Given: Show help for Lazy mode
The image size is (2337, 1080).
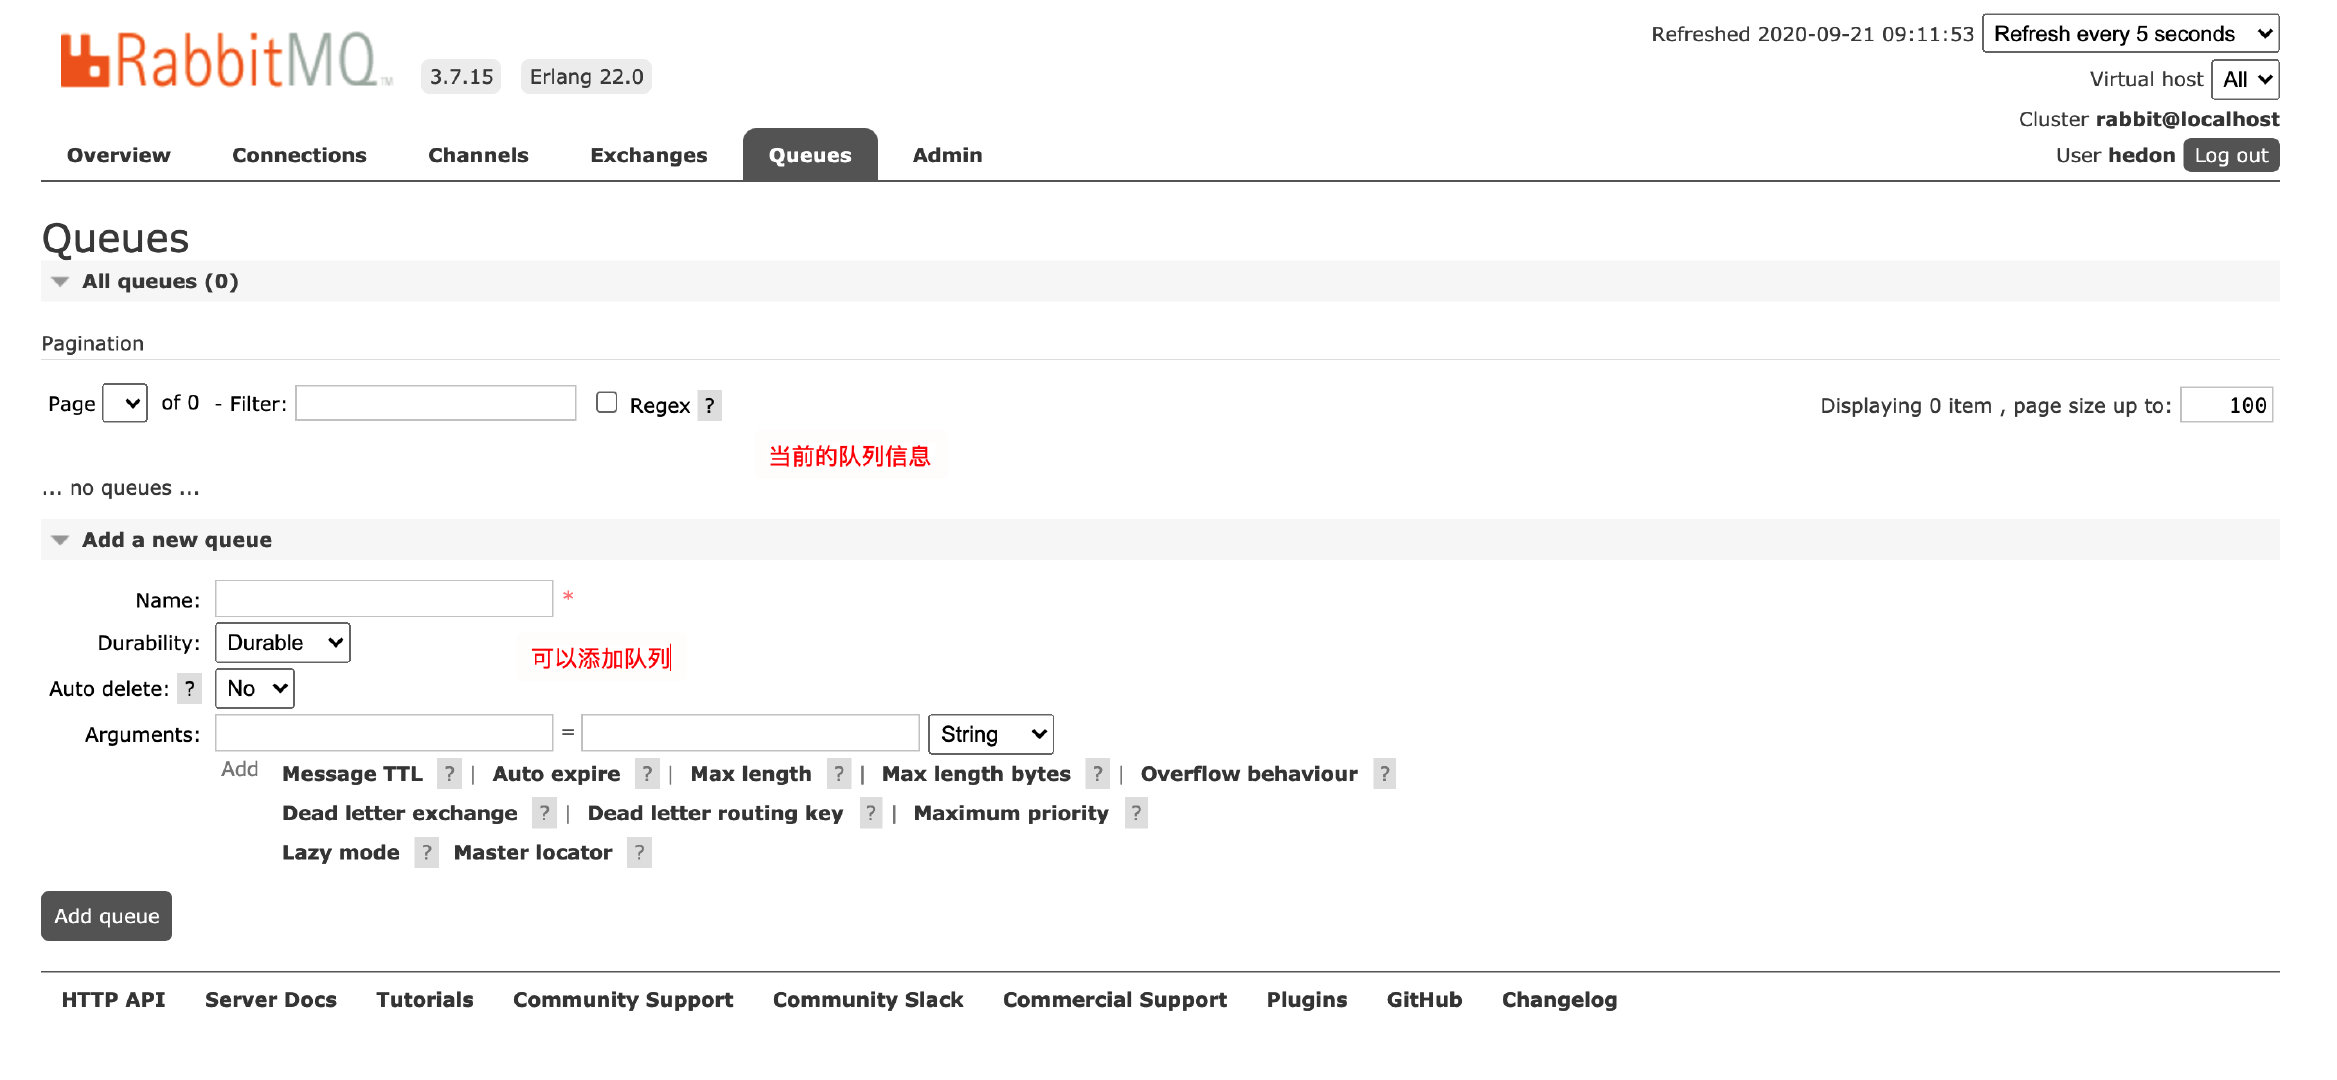Looking at the screenshot, I should click(x=426, y=853).
